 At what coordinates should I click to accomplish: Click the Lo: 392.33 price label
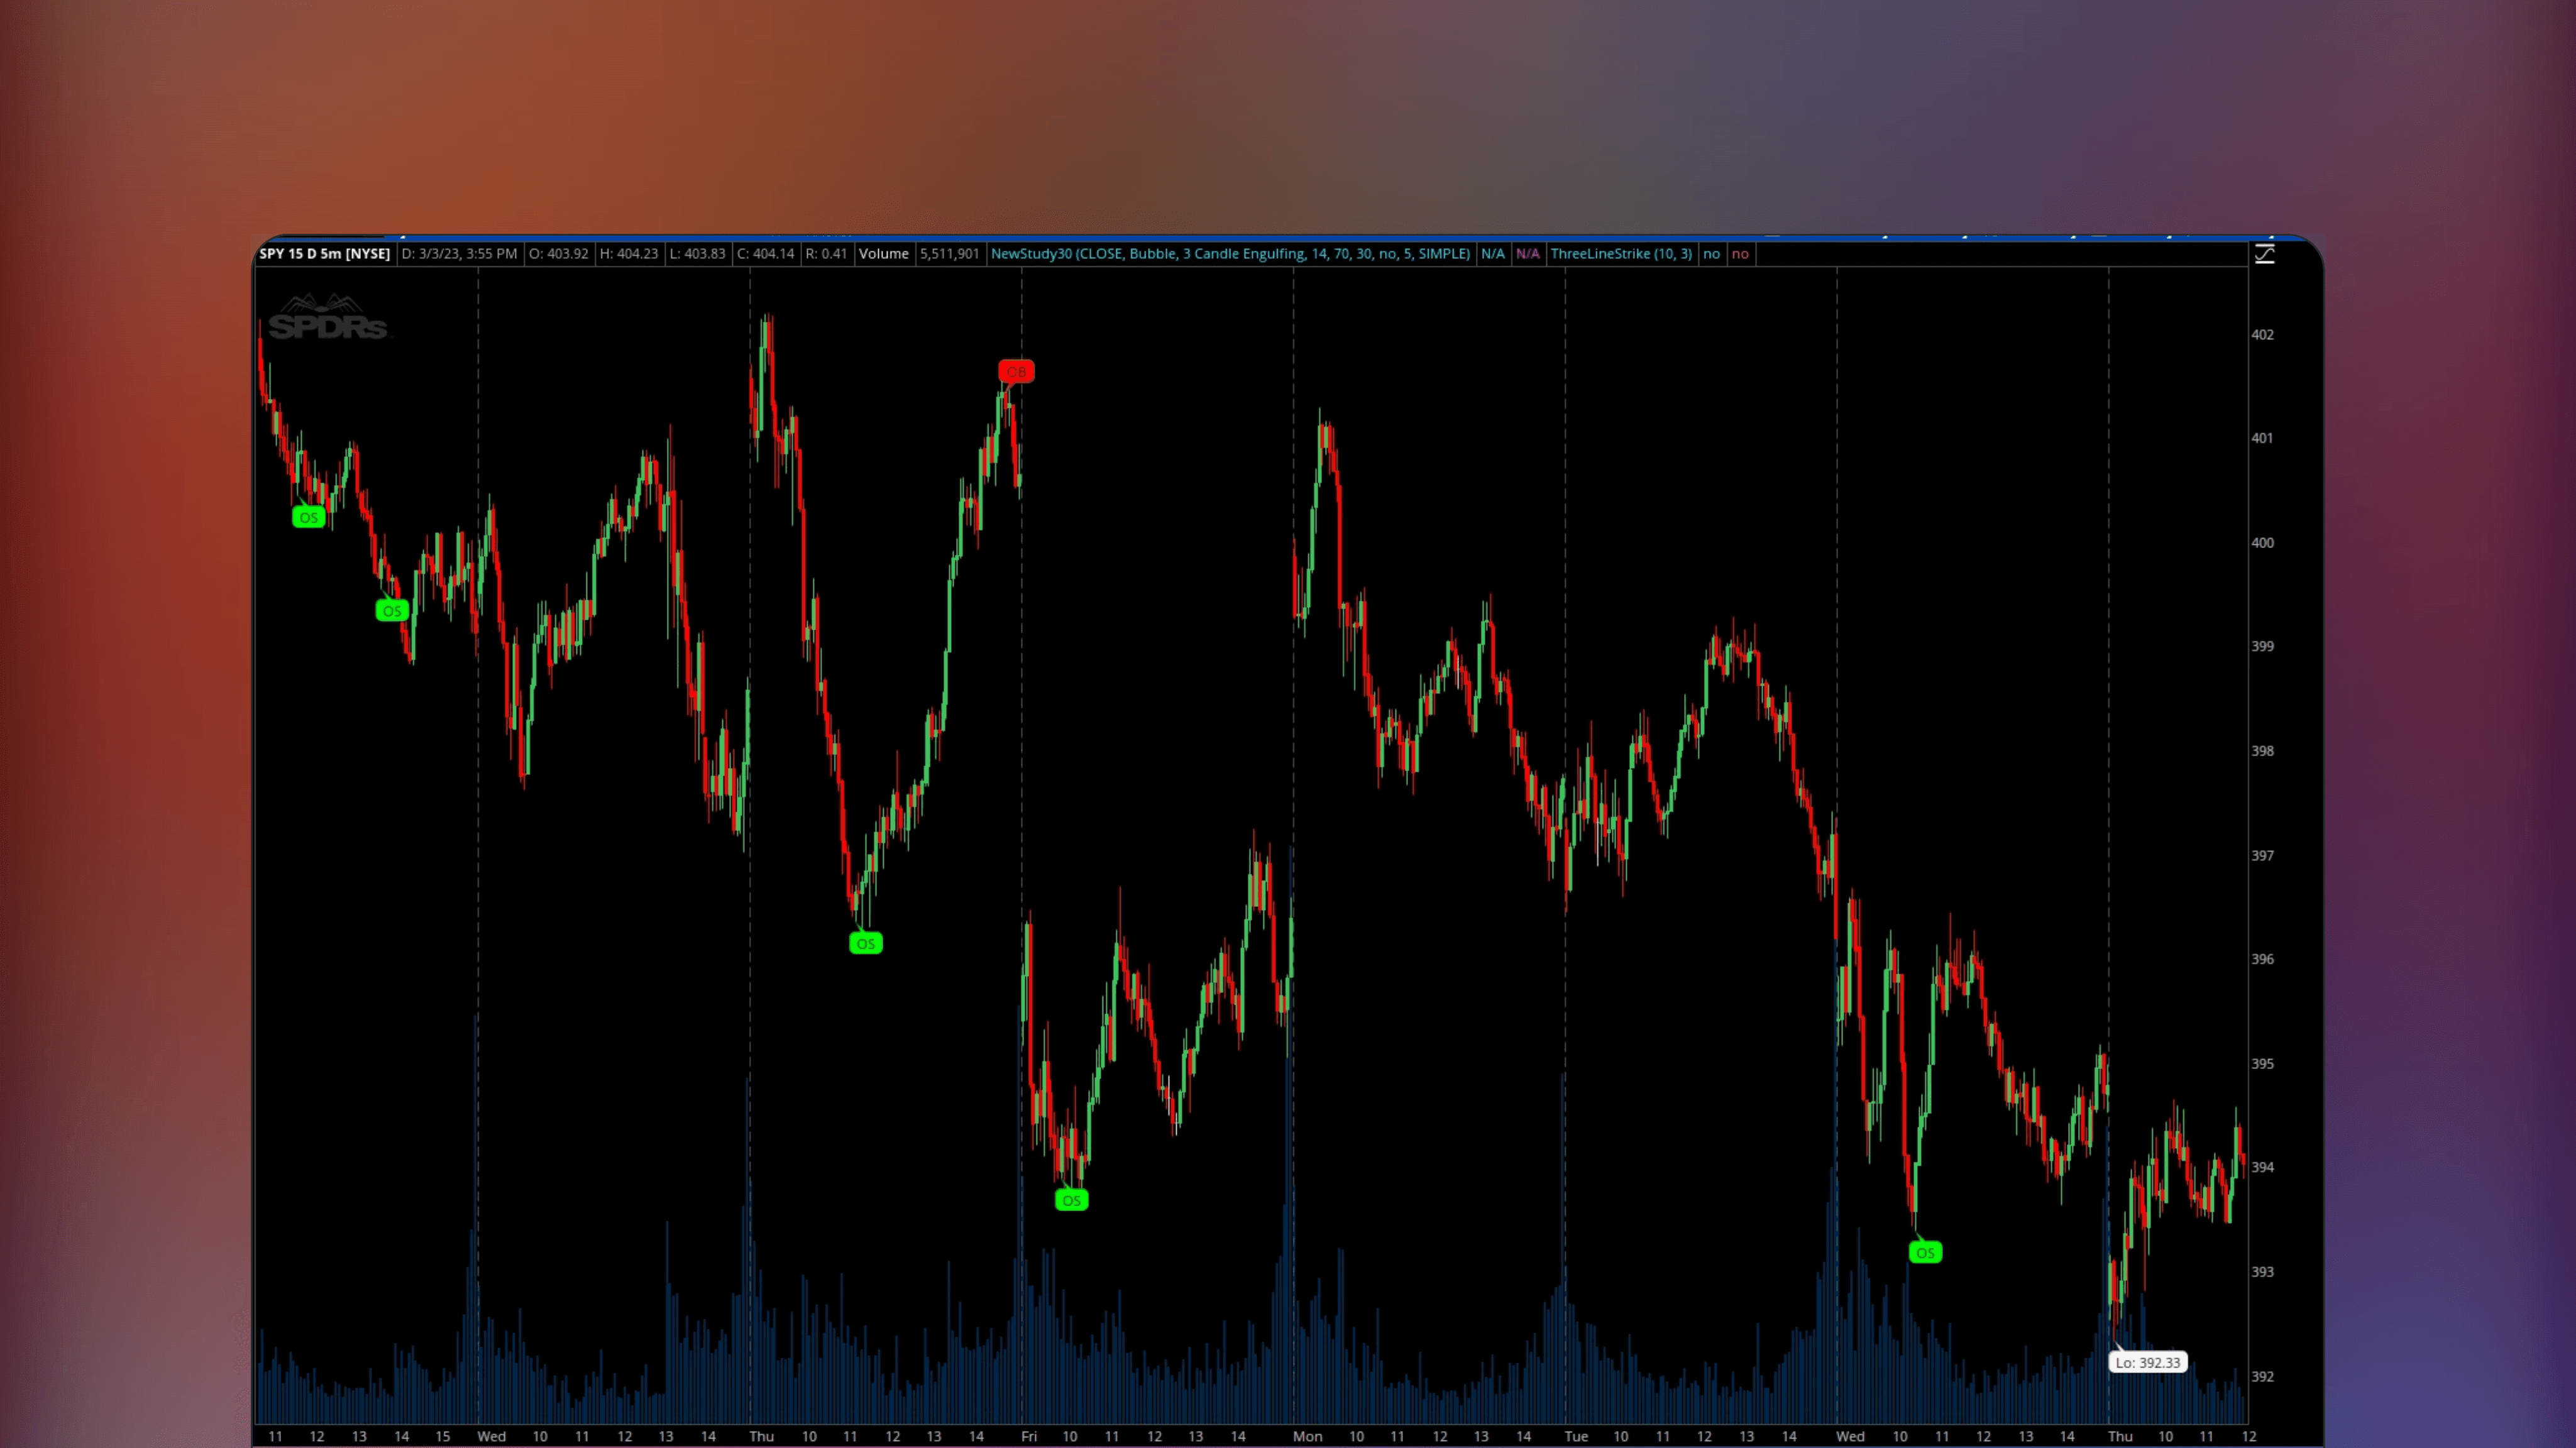2148,1362
